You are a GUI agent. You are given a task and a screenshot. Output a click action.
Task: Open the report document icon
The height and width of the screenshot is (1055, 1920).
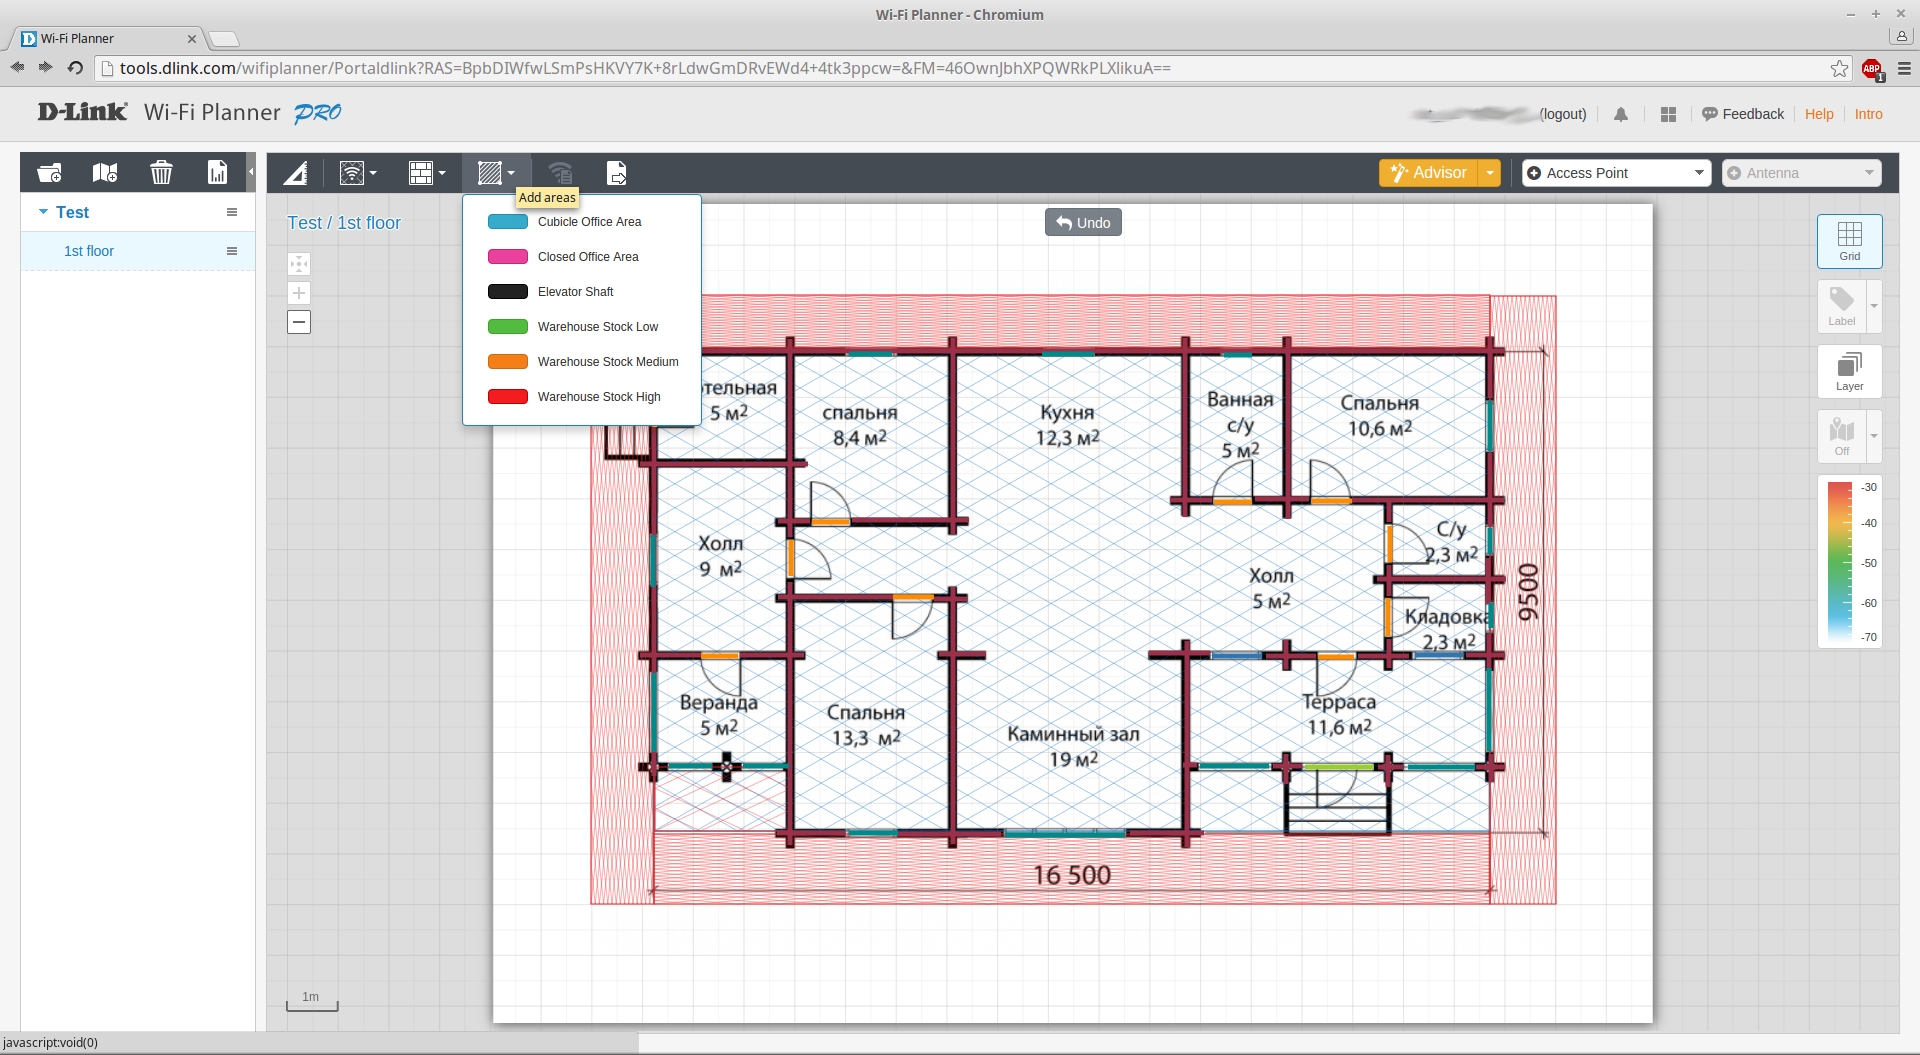217,173
